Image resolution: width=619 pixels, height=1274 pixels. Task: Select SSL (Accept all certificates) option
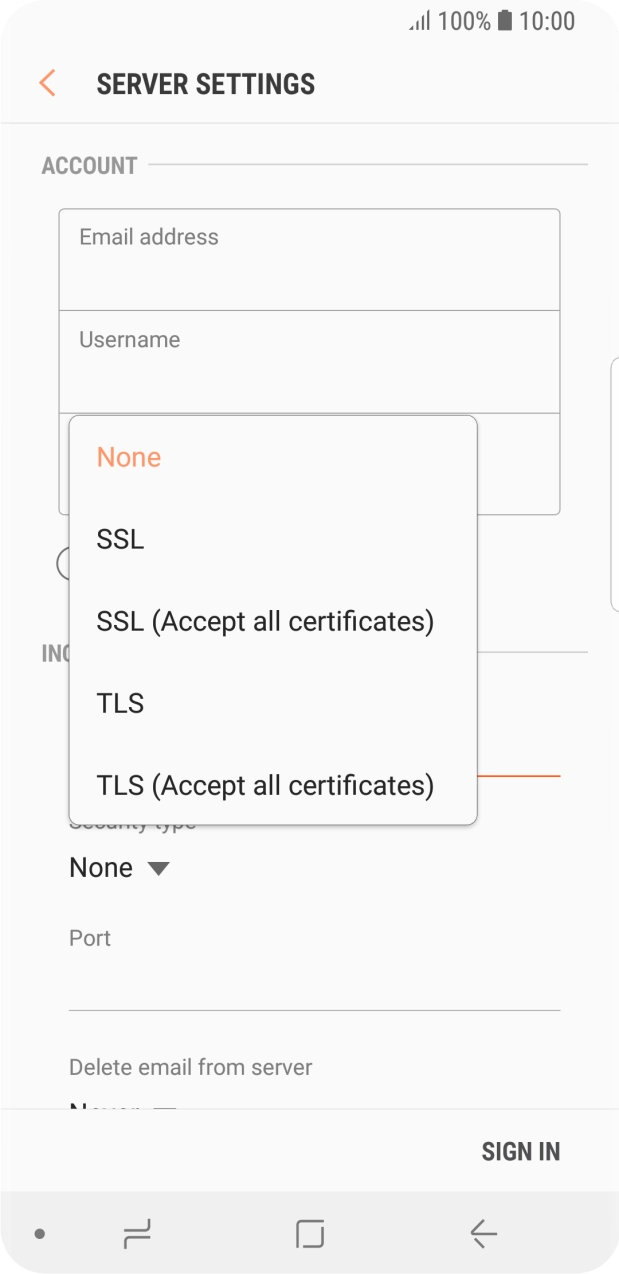[264, 621]
